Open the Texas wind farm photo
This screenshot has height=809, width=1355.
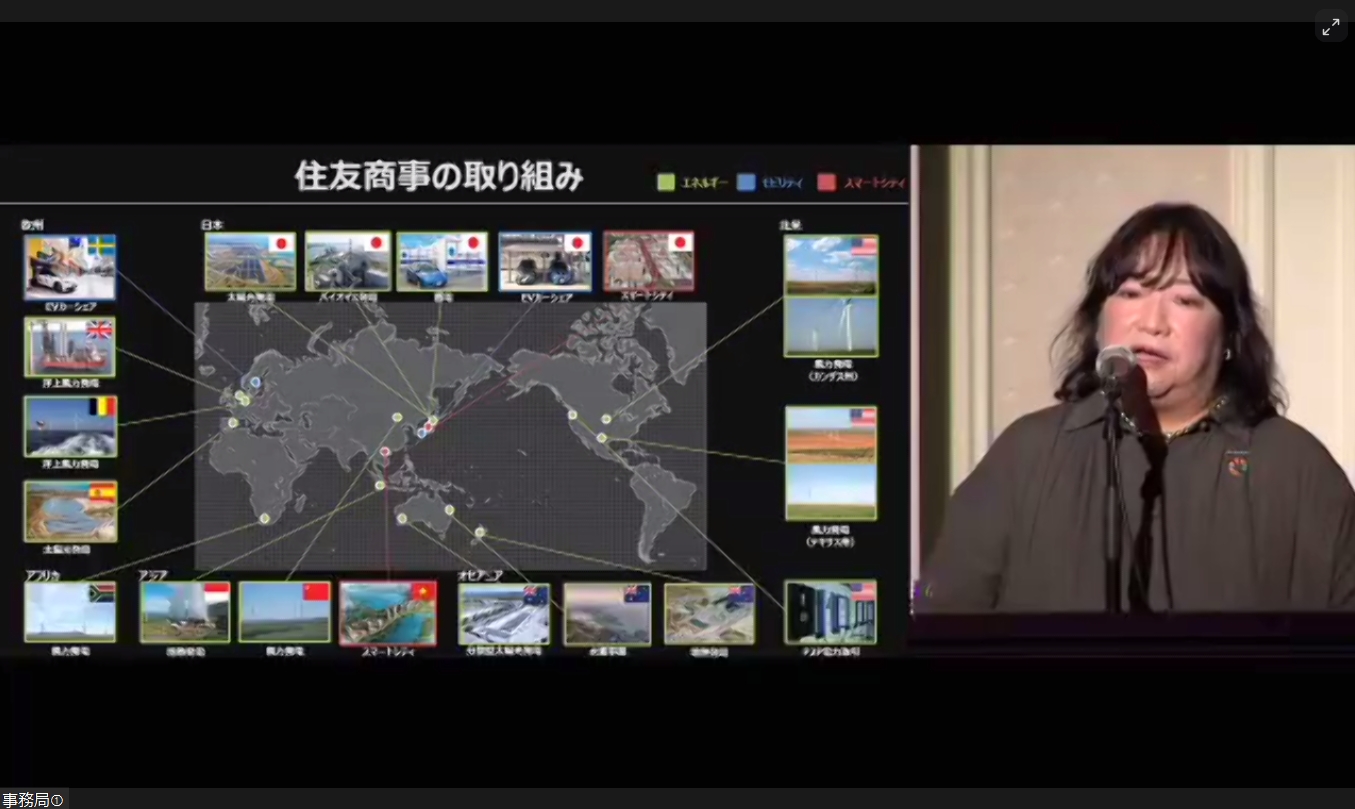[x=831, y=463]
